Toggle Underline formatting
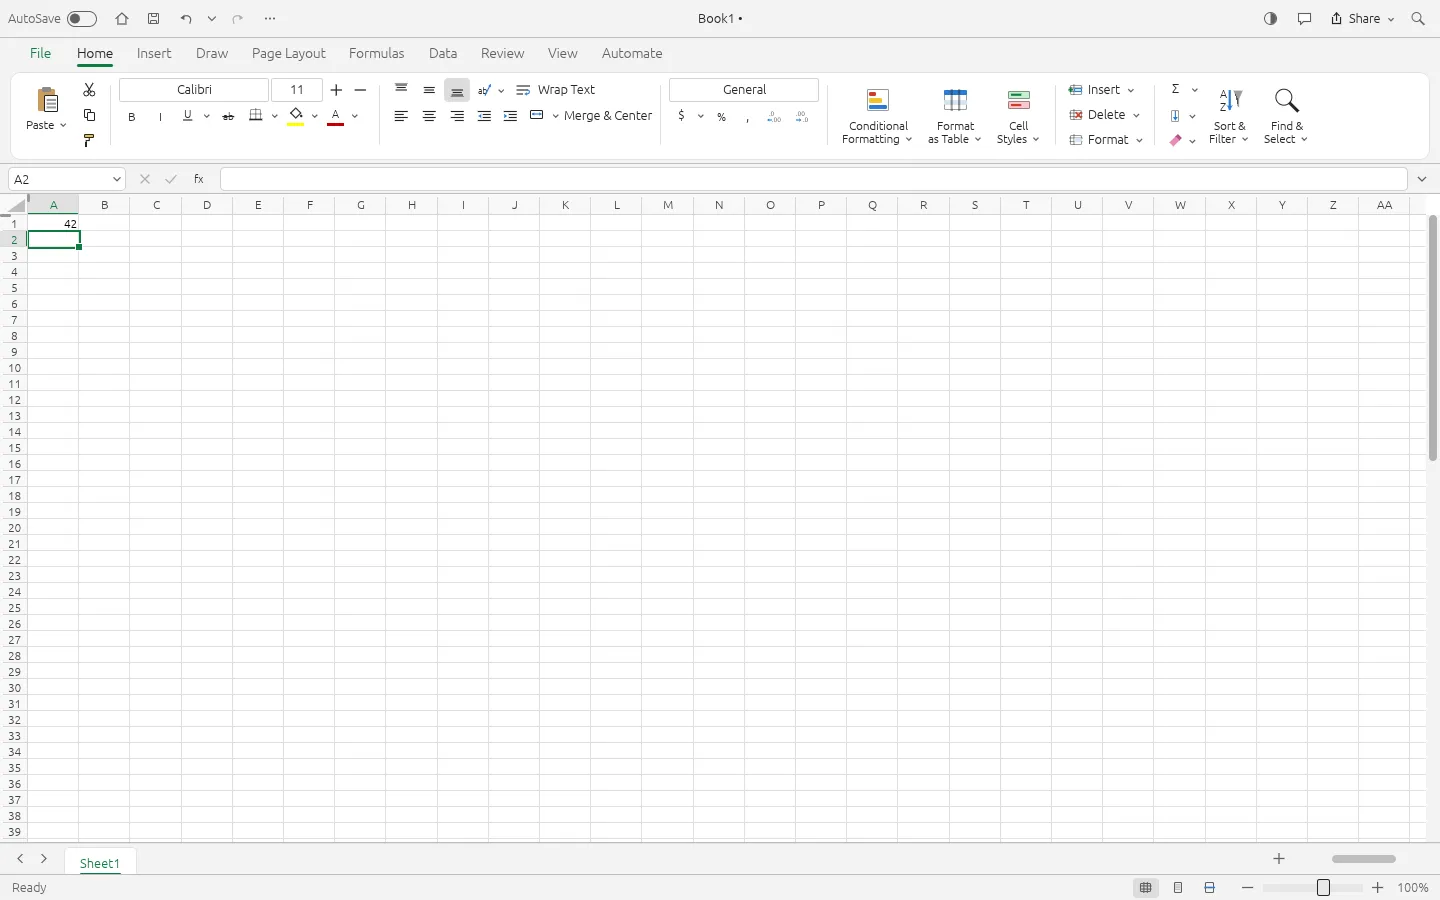The height and width of the screenshot is (900, 1440). point(187,116)
